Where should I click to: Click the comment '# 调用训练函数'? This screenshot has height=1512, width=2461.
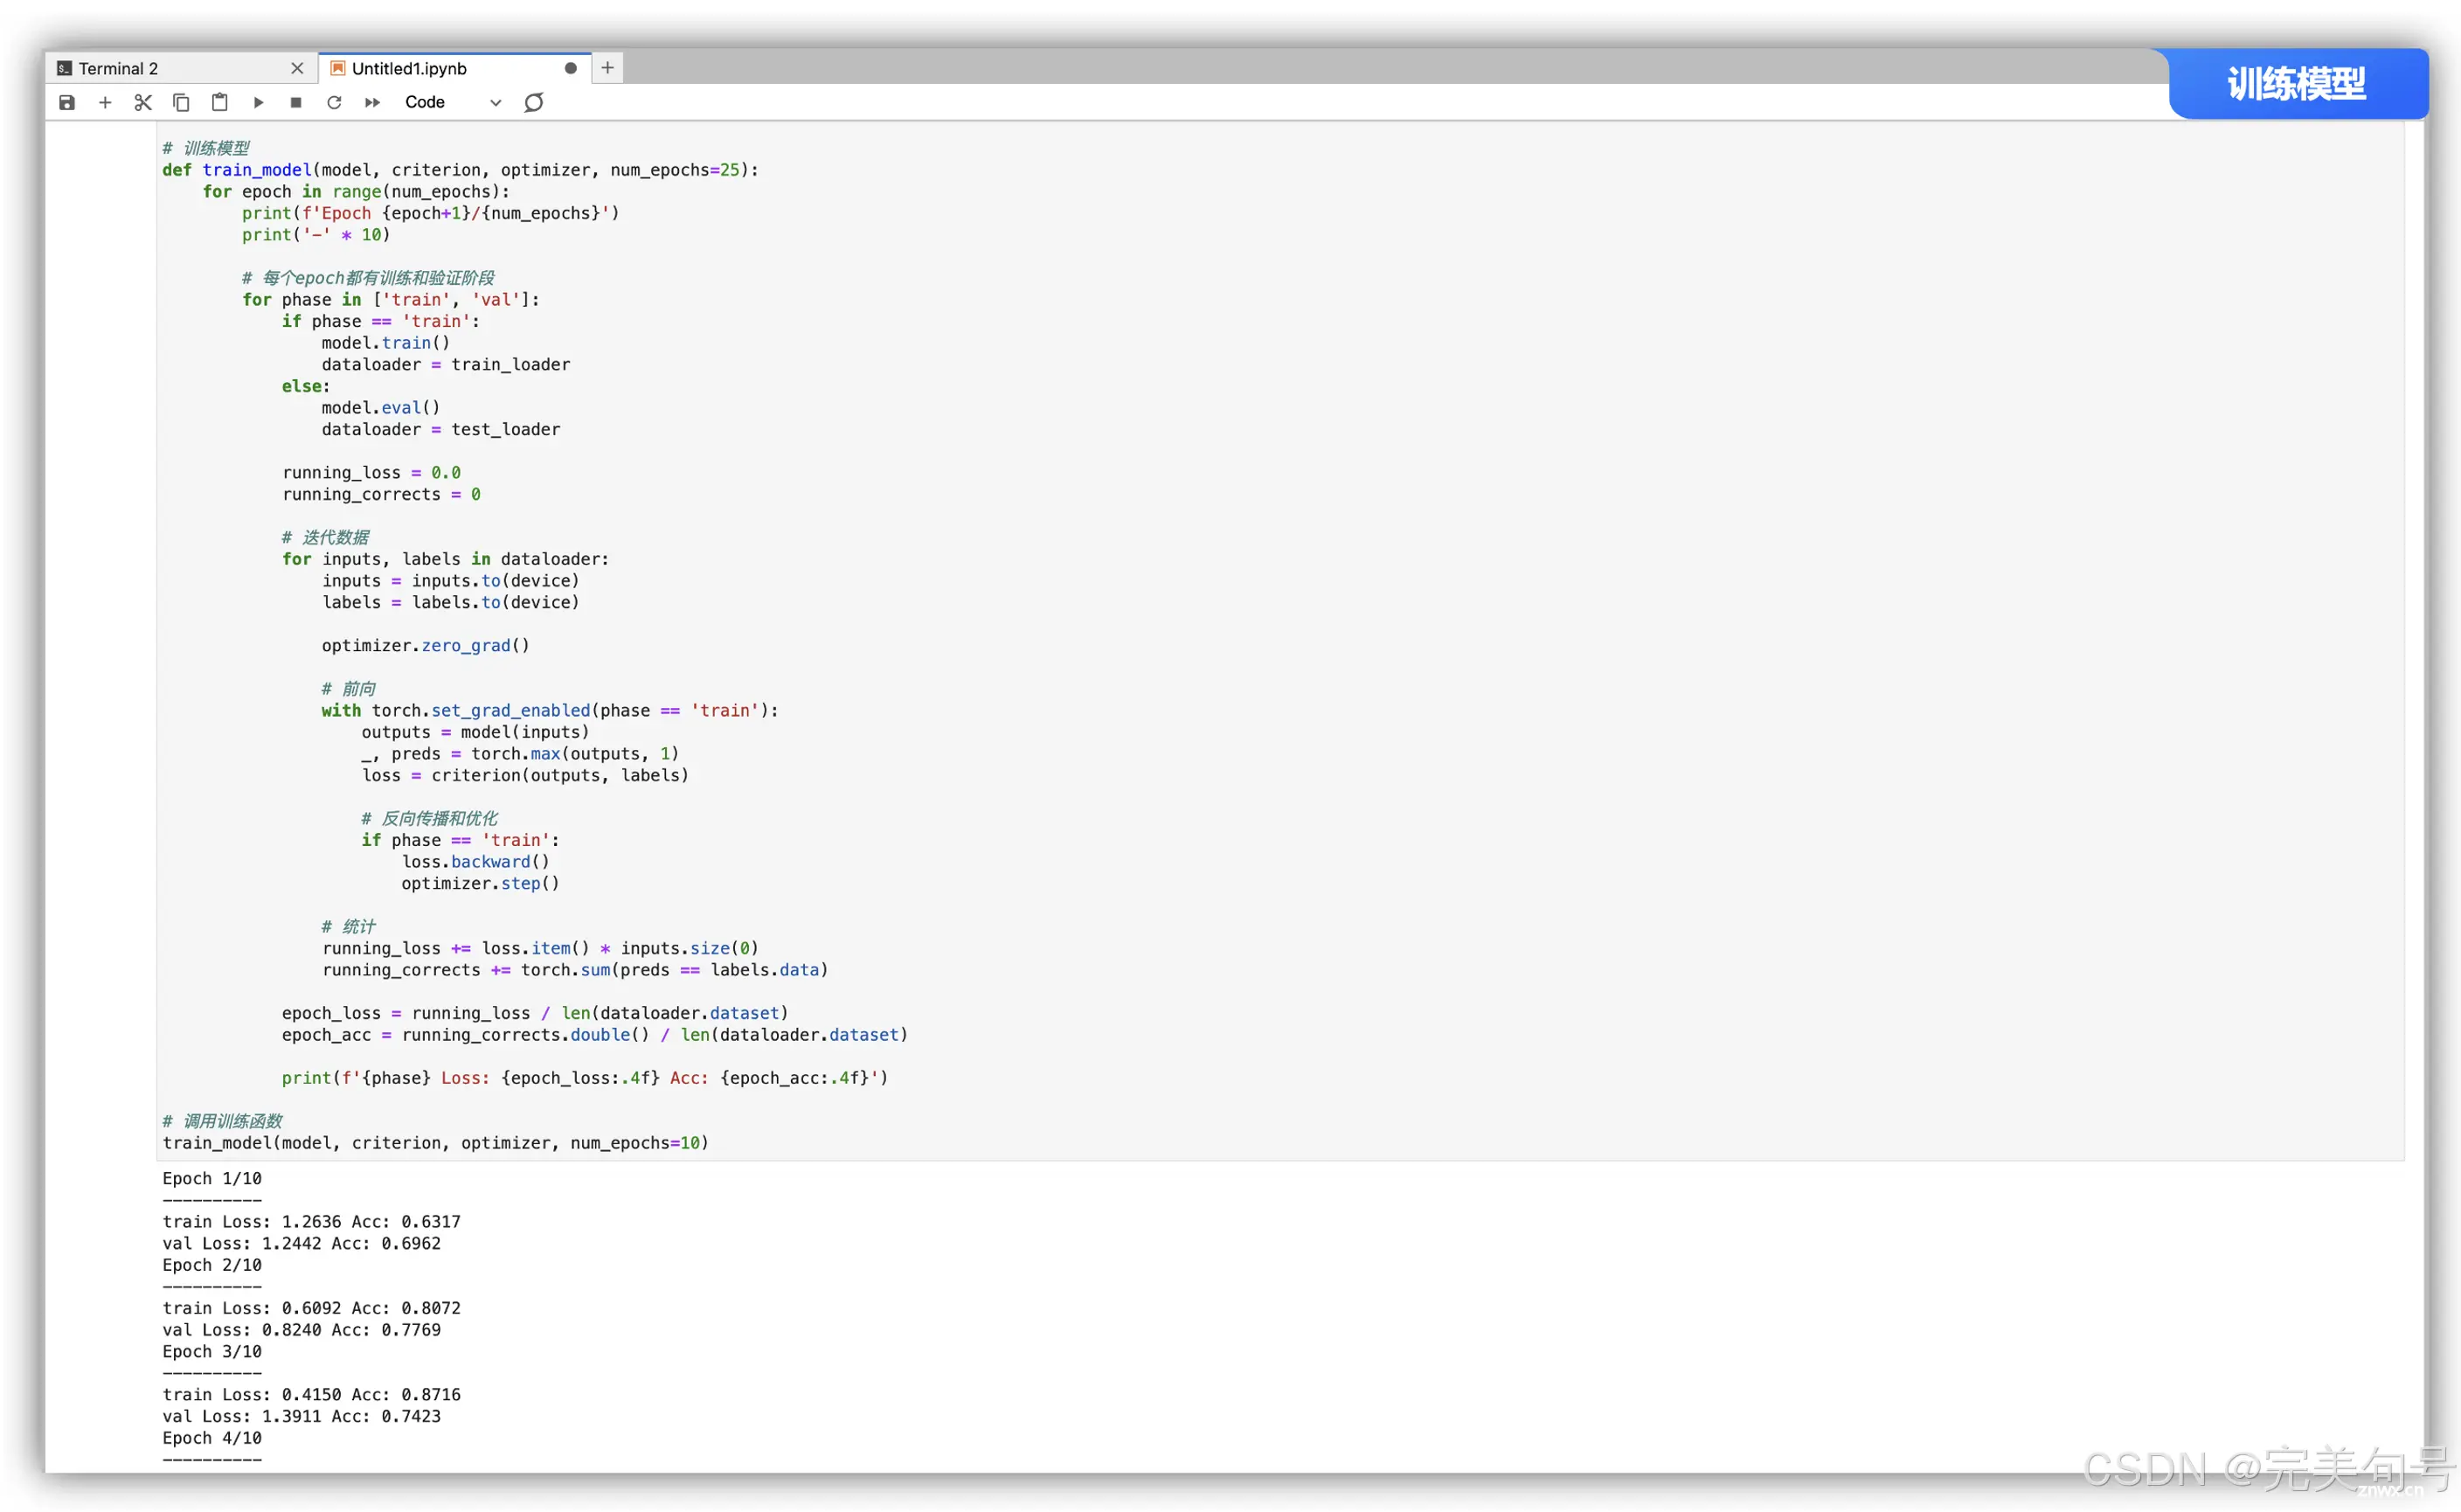point(222,1122)
